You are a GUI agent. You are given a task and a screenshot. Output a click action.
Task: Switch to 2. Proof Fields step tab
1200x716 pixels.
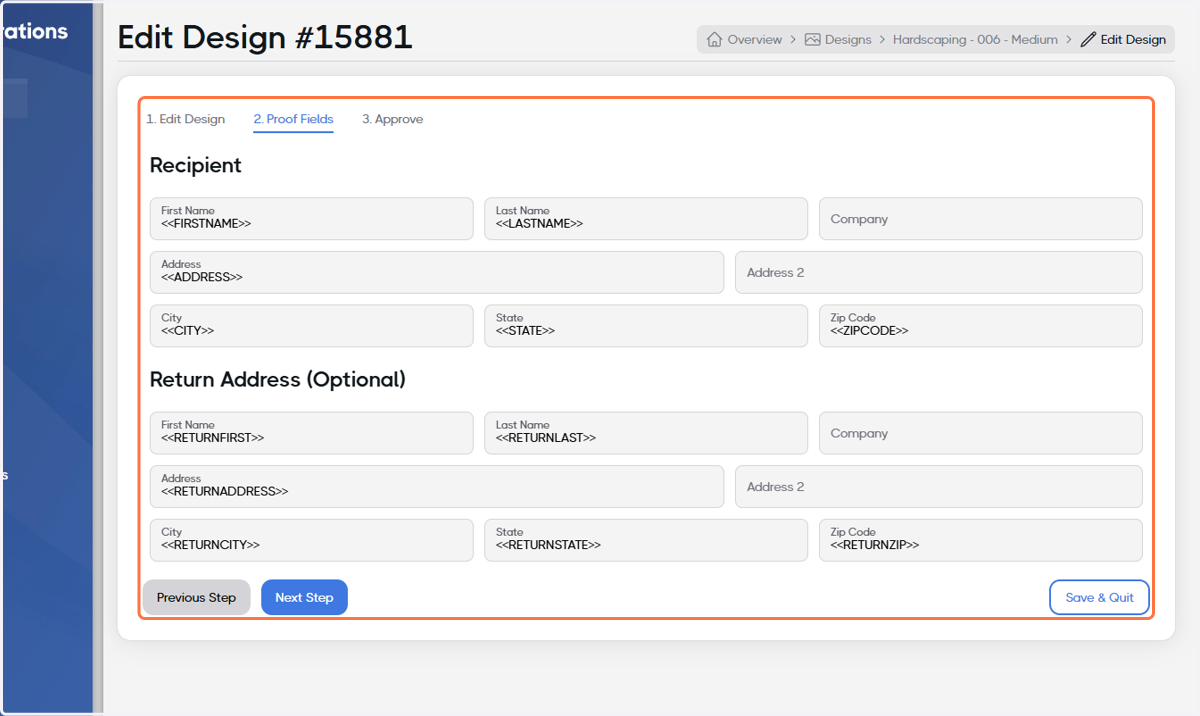293,119
